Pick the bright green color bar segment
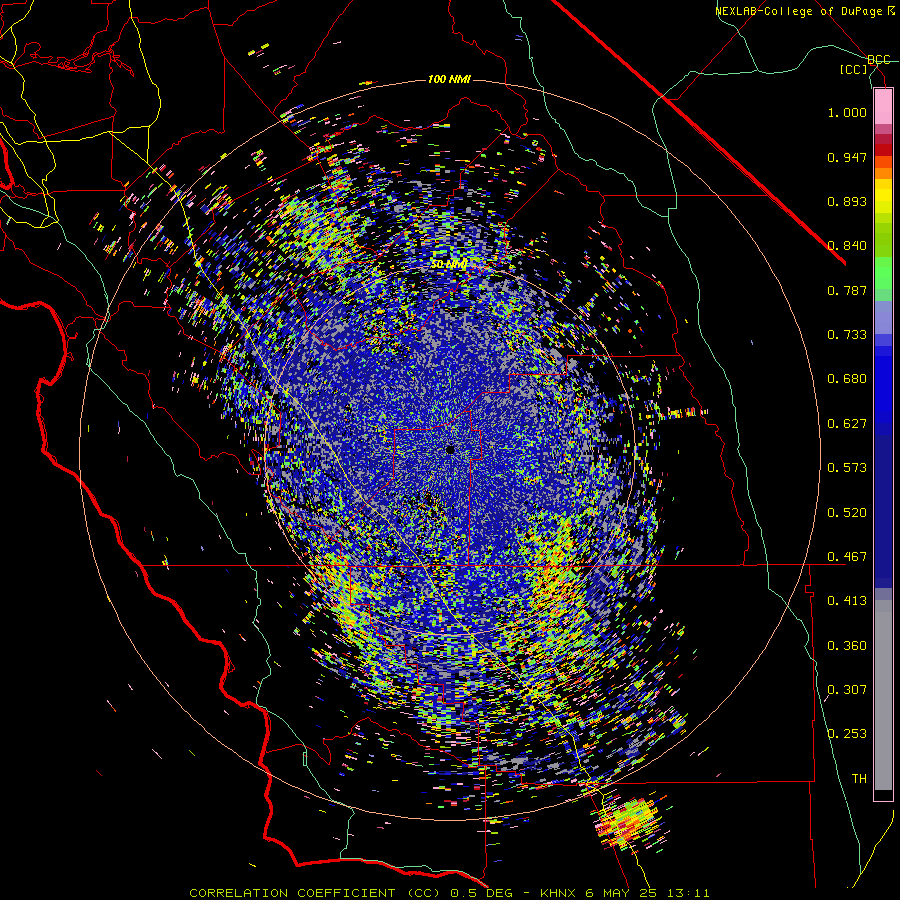Viewport: 900px width, 900px height. coord(883,273)
